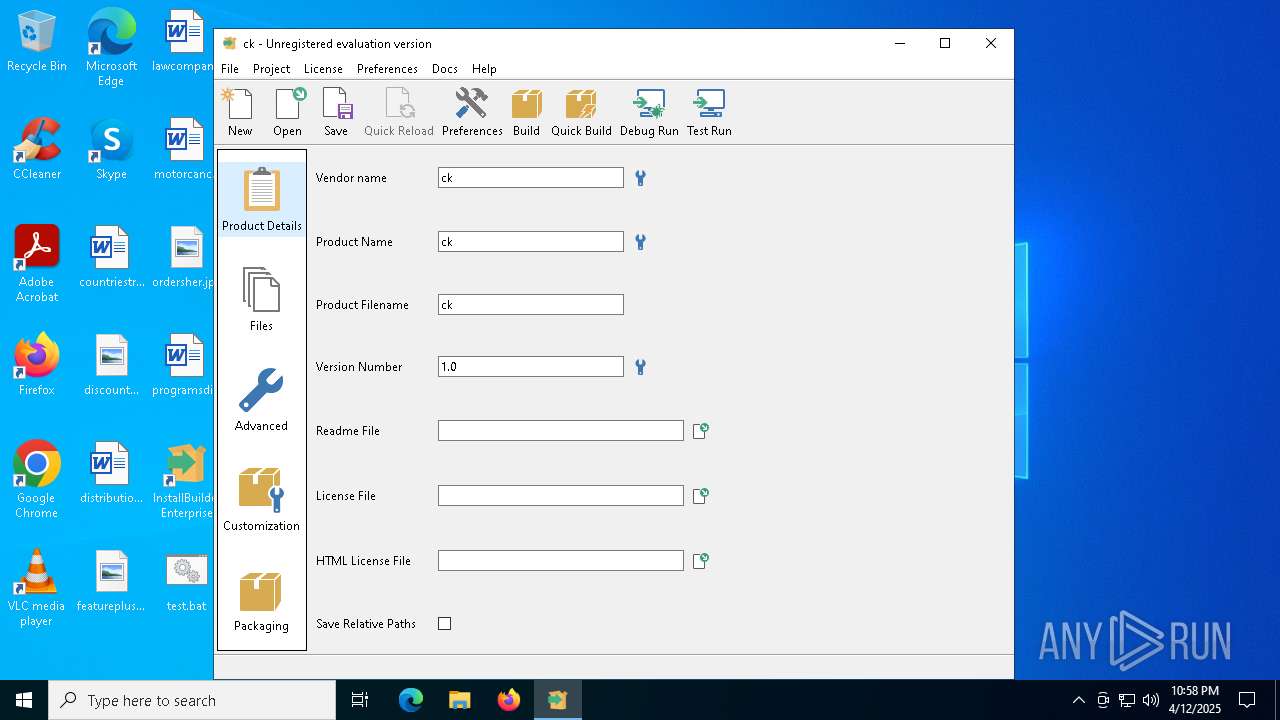This screenshot has width=1280, height=720.
Task: Launch Debug Run from the toolbar
Action: tap(649, 112)
